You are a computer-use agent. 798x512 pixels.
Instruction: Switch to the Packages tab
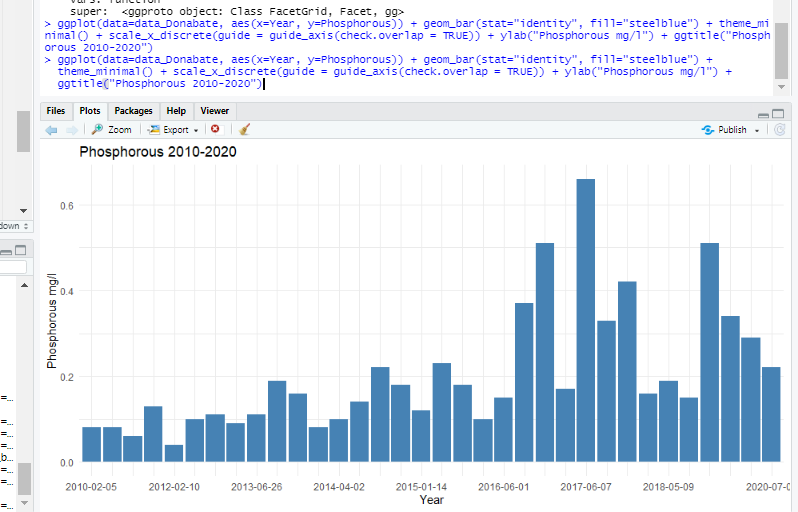(133, 111)
